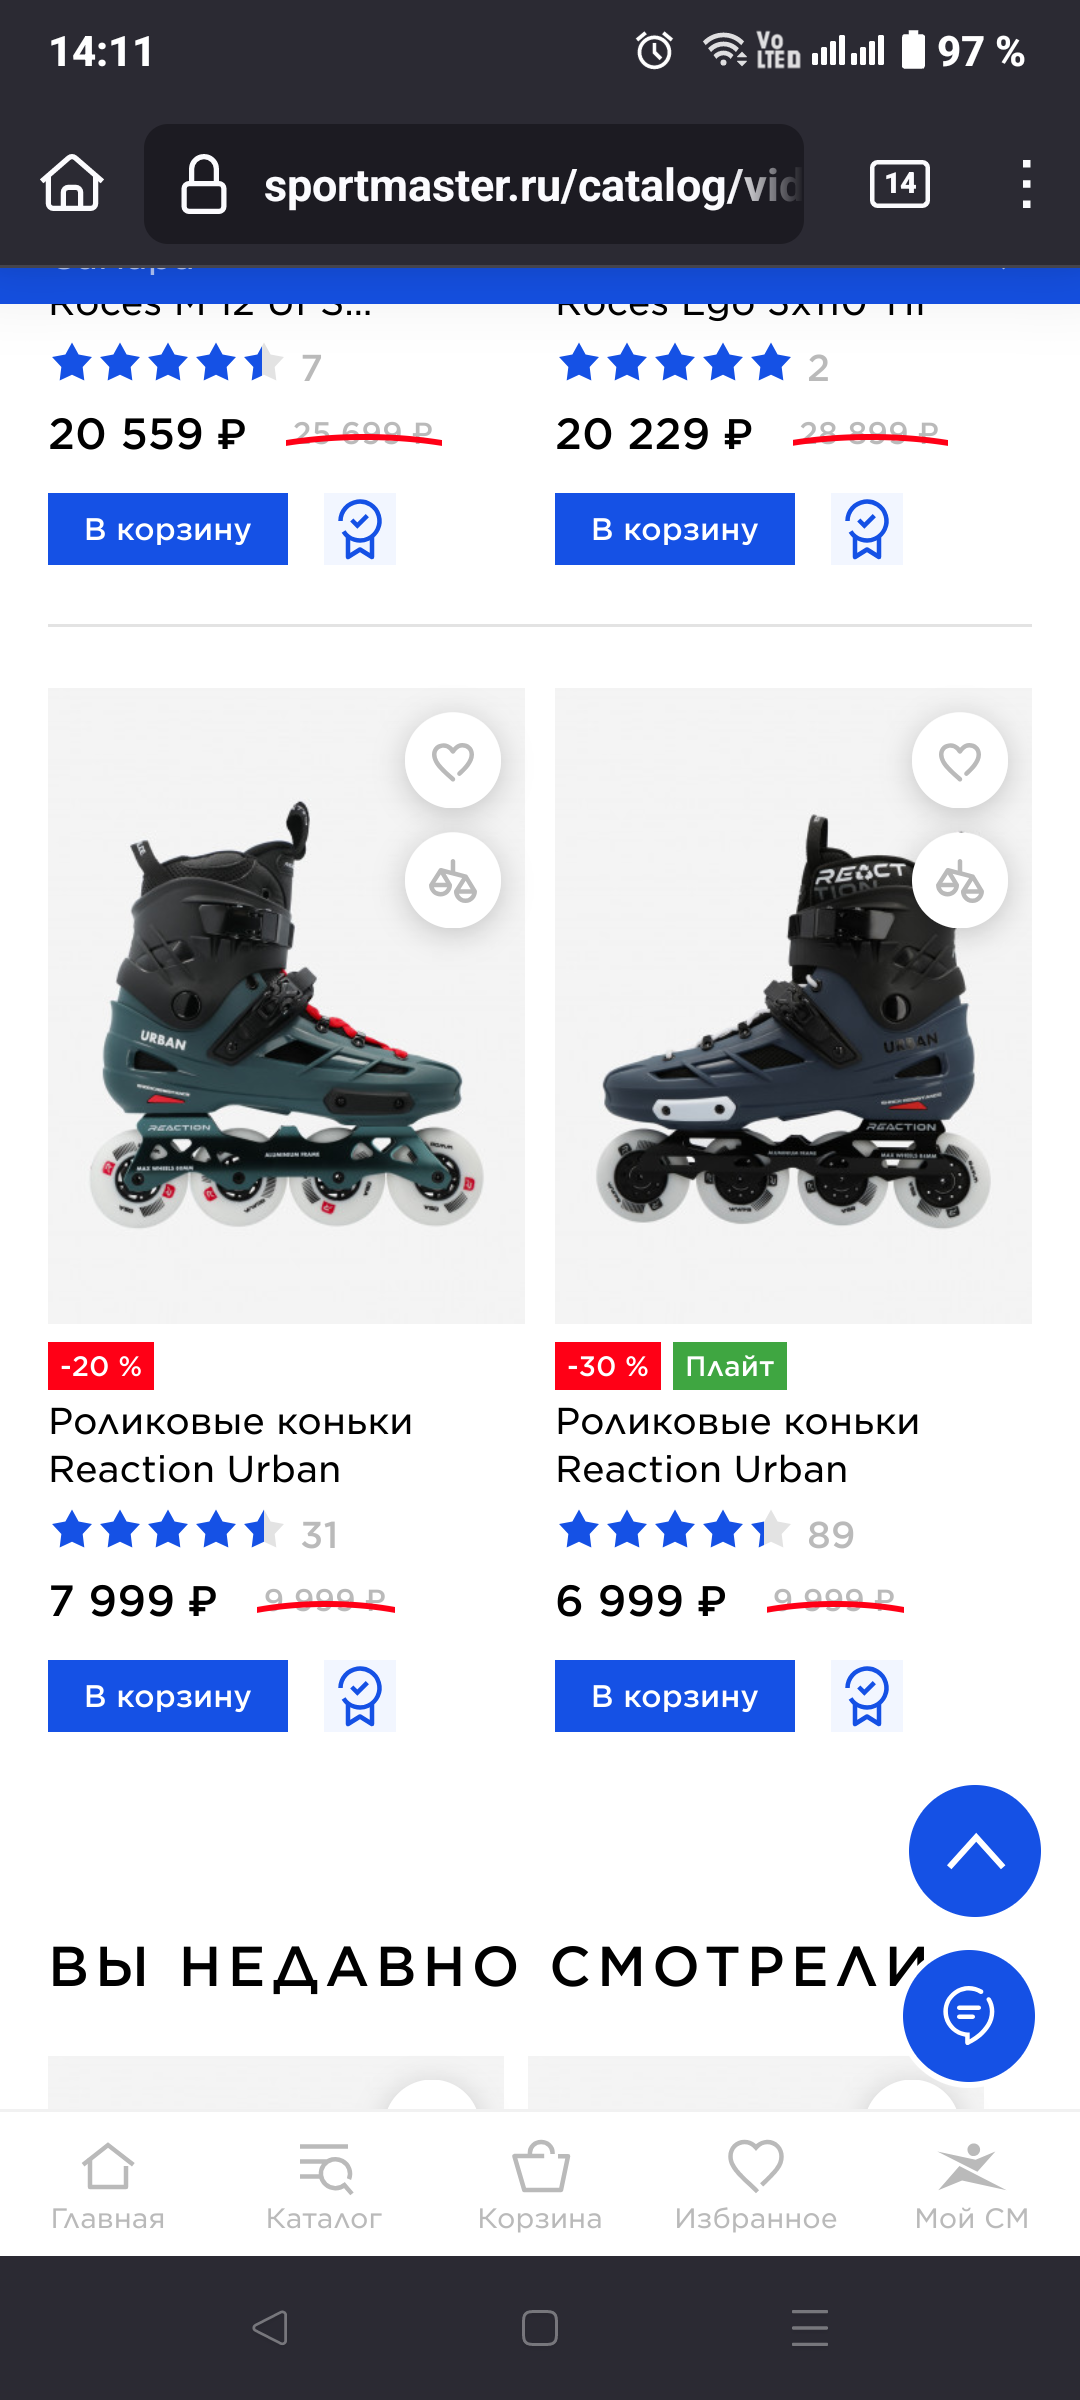Open the browser three-dot menu
This screenshot has height=2400, width=1080.
pos(1026,184)
